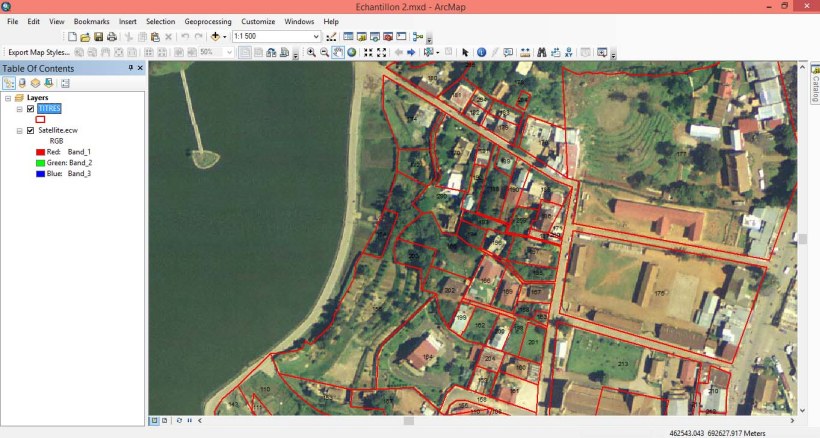Click Fixed Zoom Out arrows
Screen dimensions: 820x438
pos(381,52)
